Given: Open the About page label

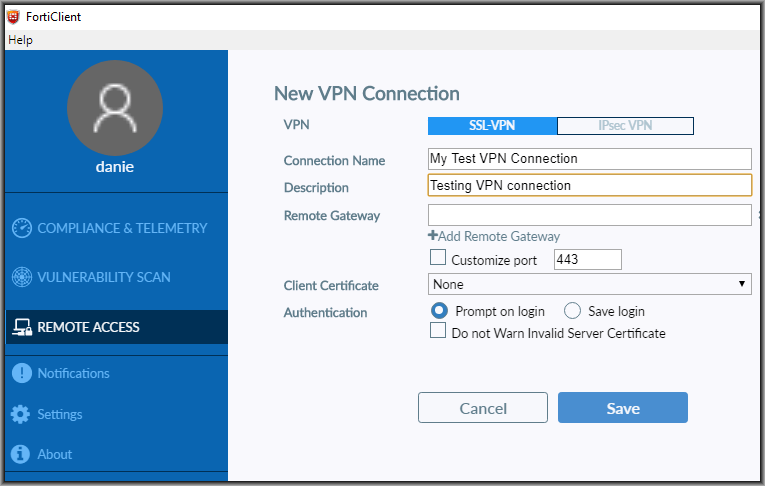Looking at the screenshot, I should tap(55, 454).
